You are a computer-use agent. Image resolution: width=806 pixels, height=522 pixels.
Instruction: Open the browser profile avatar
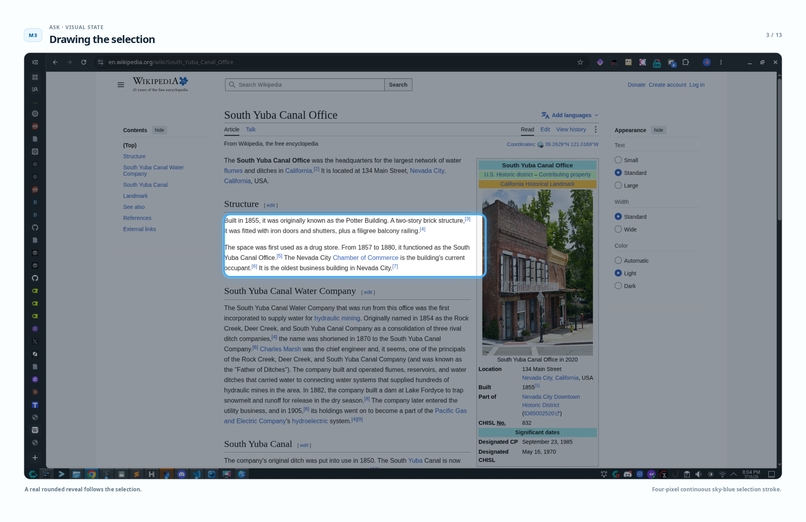[707, 62]
